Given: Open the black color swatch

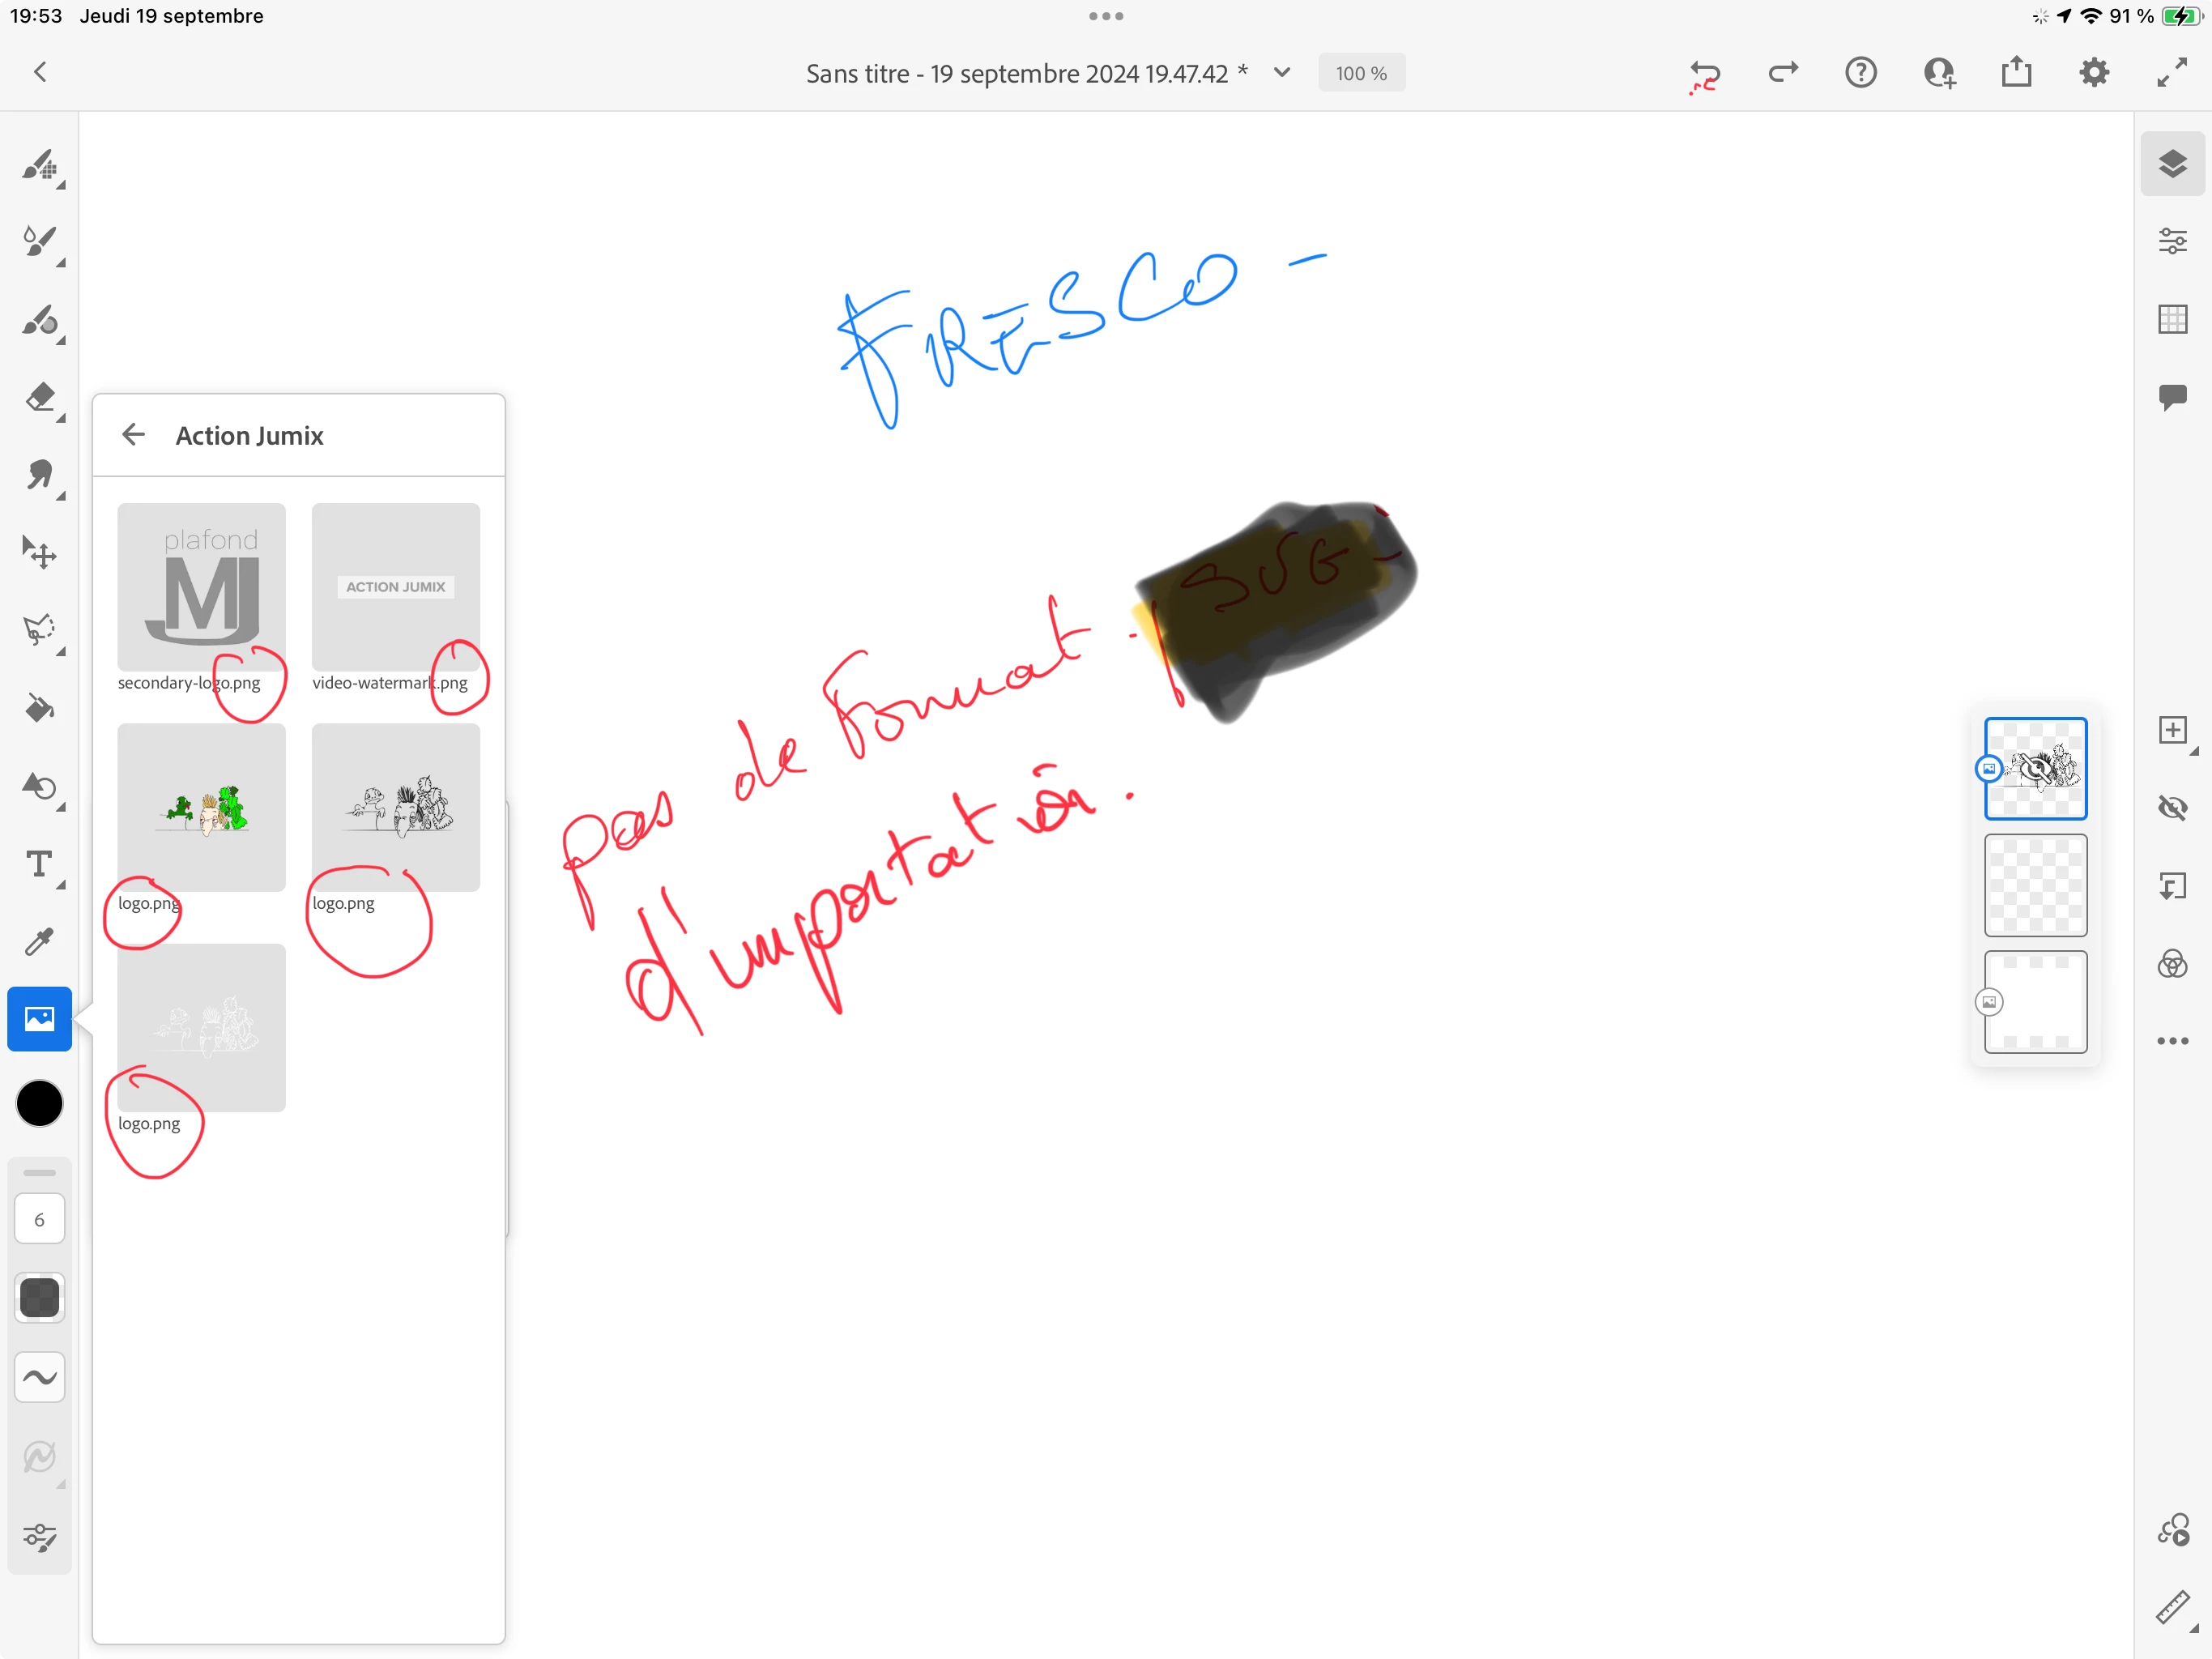Looking at the screenshot, I should [x=40, y=1104].
